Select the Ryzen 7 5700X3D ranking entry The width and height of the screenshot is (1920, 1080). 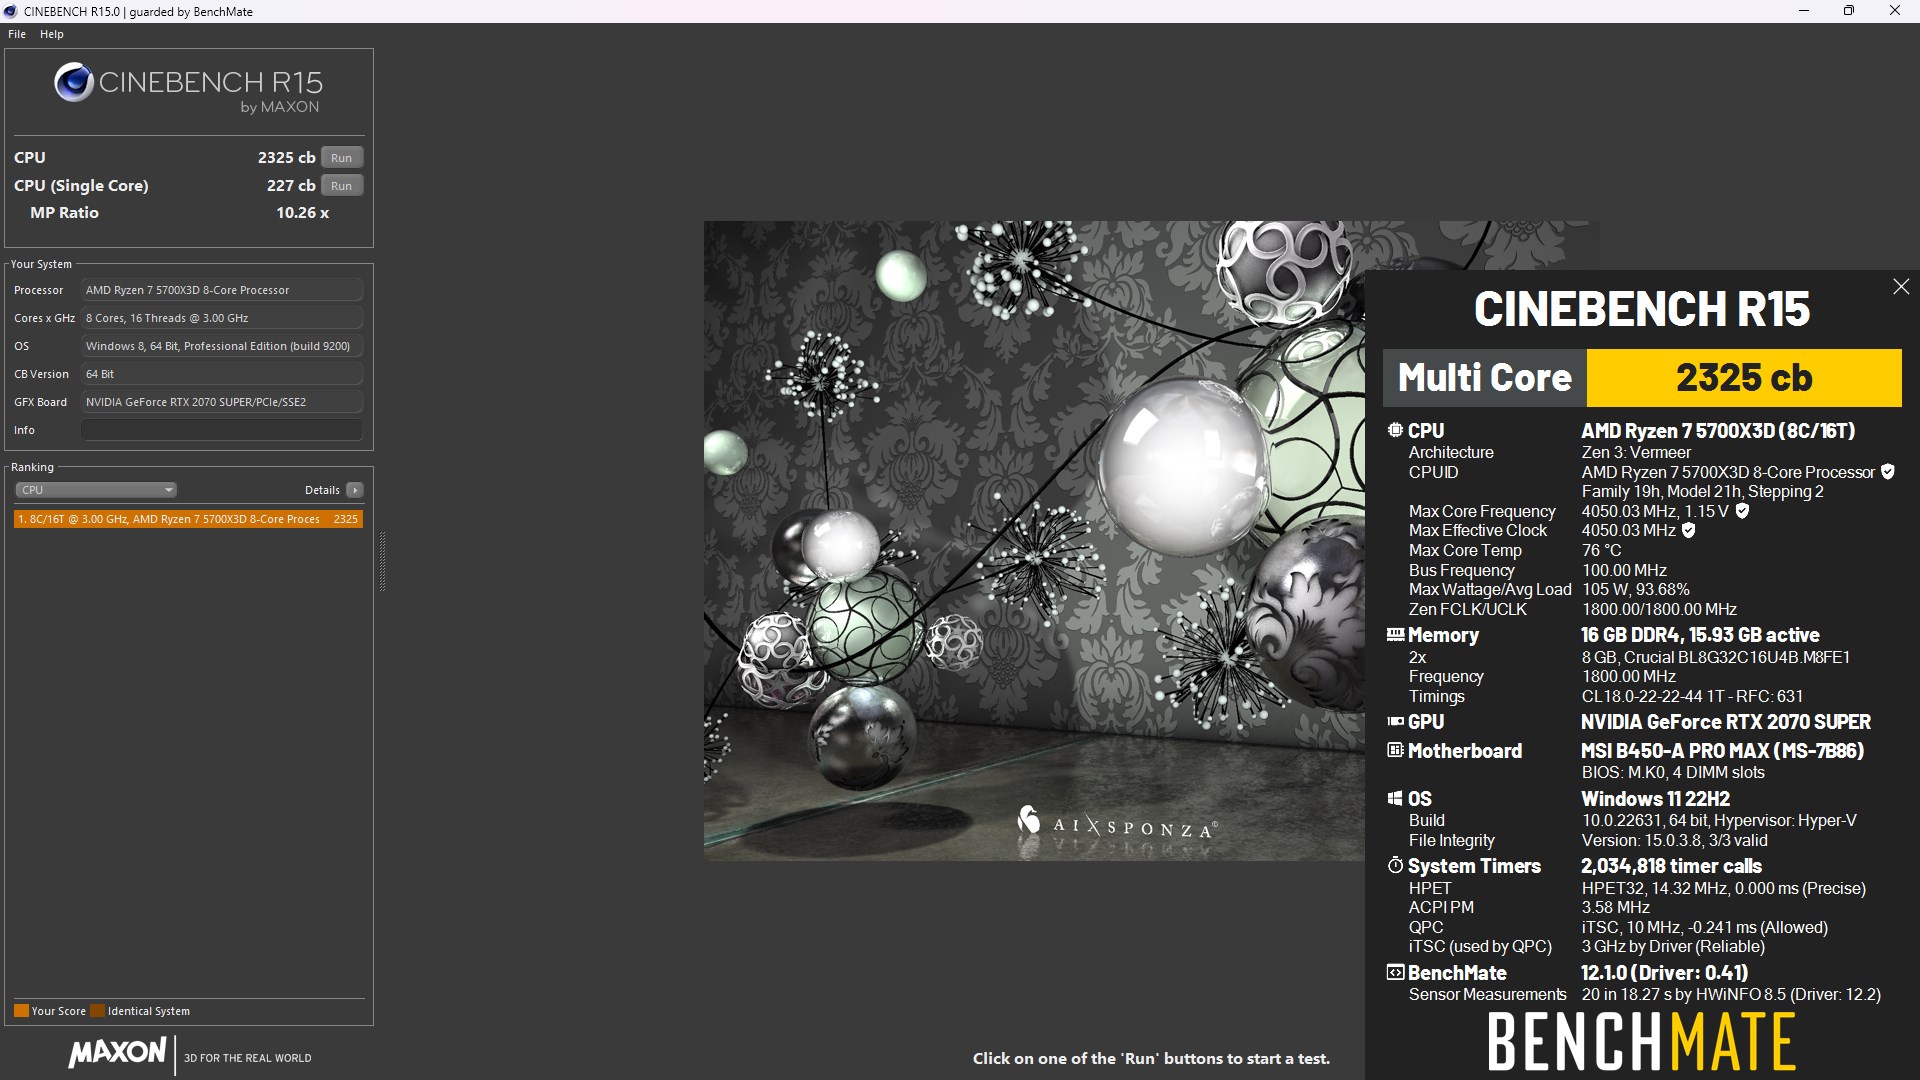[x=188, y=519]
